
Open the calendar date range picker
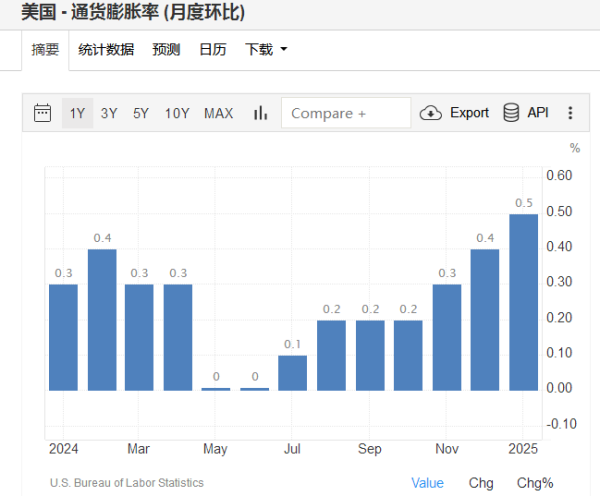click(x=42, y=113)
